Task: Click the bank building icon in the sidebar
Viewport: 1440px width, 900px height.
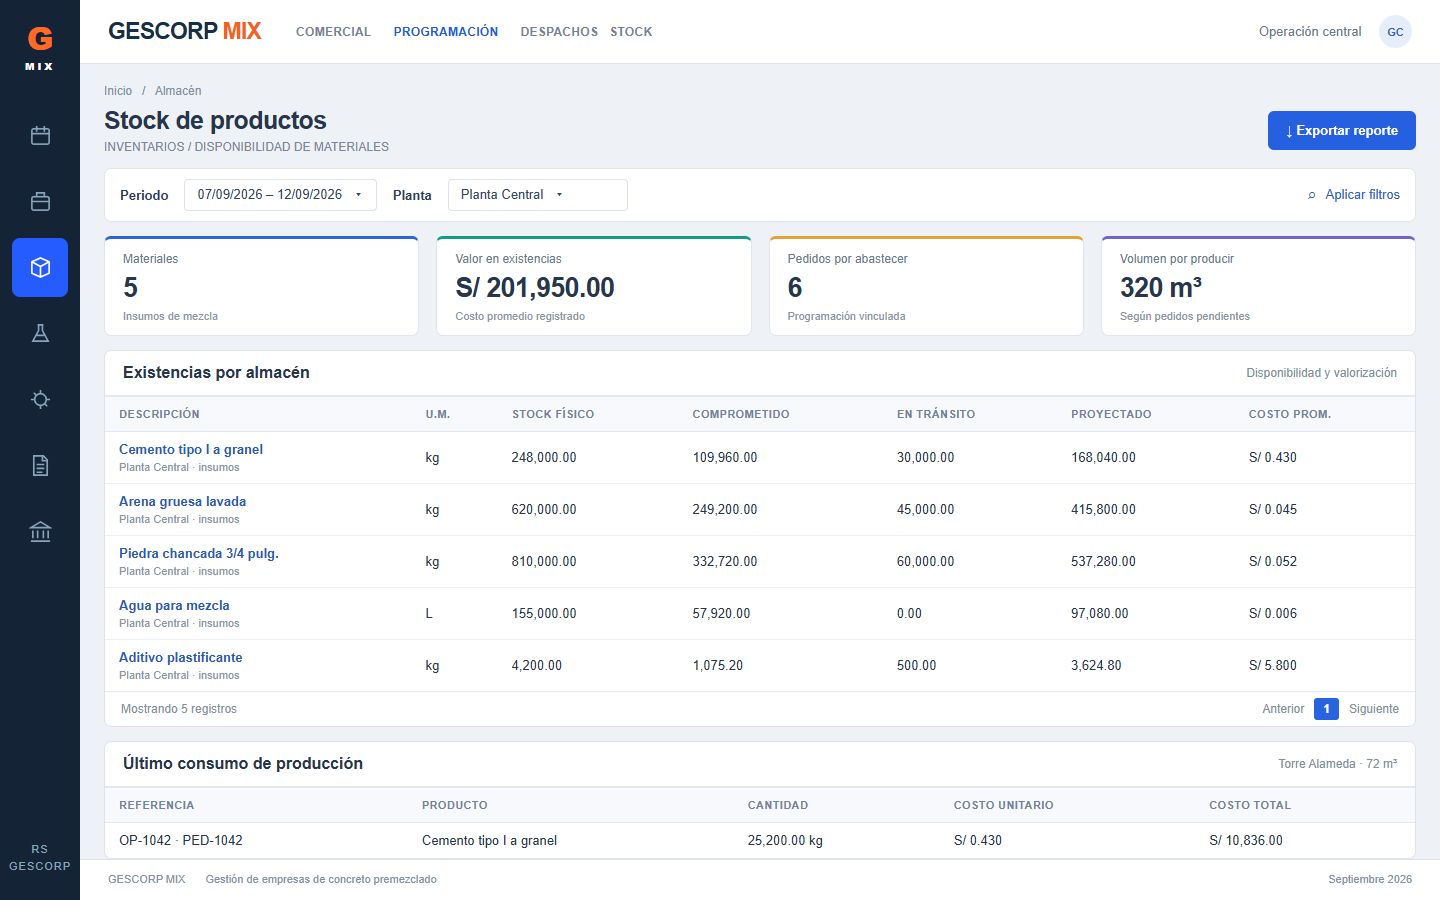Action: (x=40, y=531)
